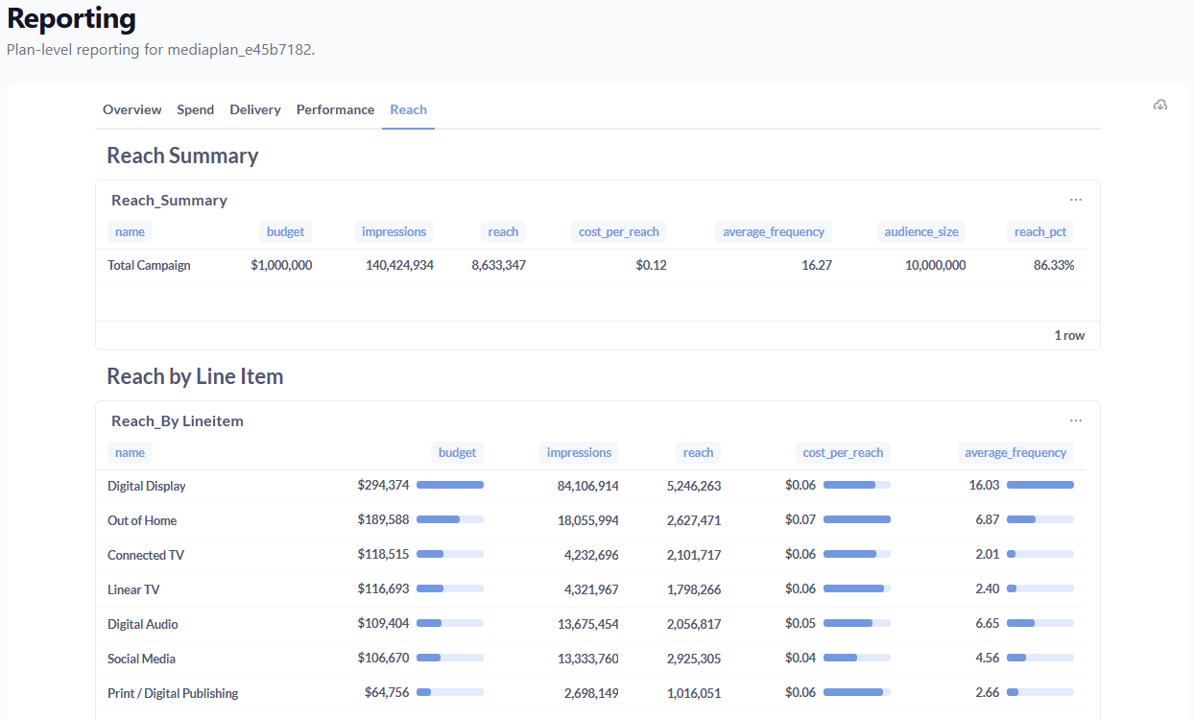Click the $294,374 budget cell
The width and height of the screenshot is (1194, 720).
(x=383, y=485)
